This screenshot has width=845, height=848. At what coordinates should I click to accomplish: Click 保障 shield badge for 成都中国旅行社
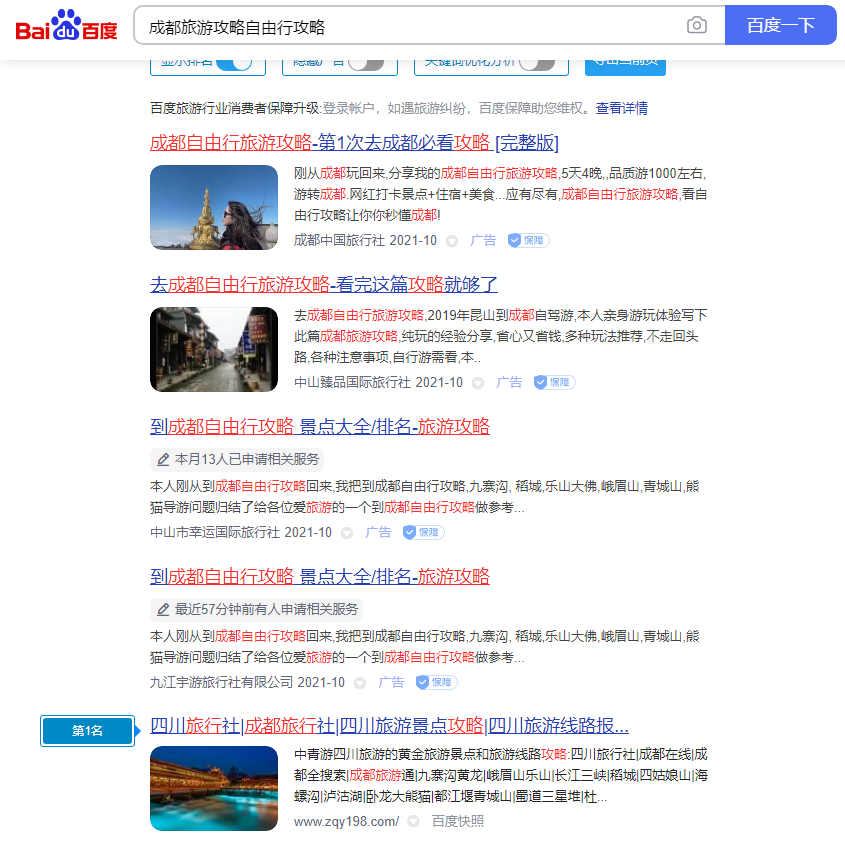[x=528, y=241]
